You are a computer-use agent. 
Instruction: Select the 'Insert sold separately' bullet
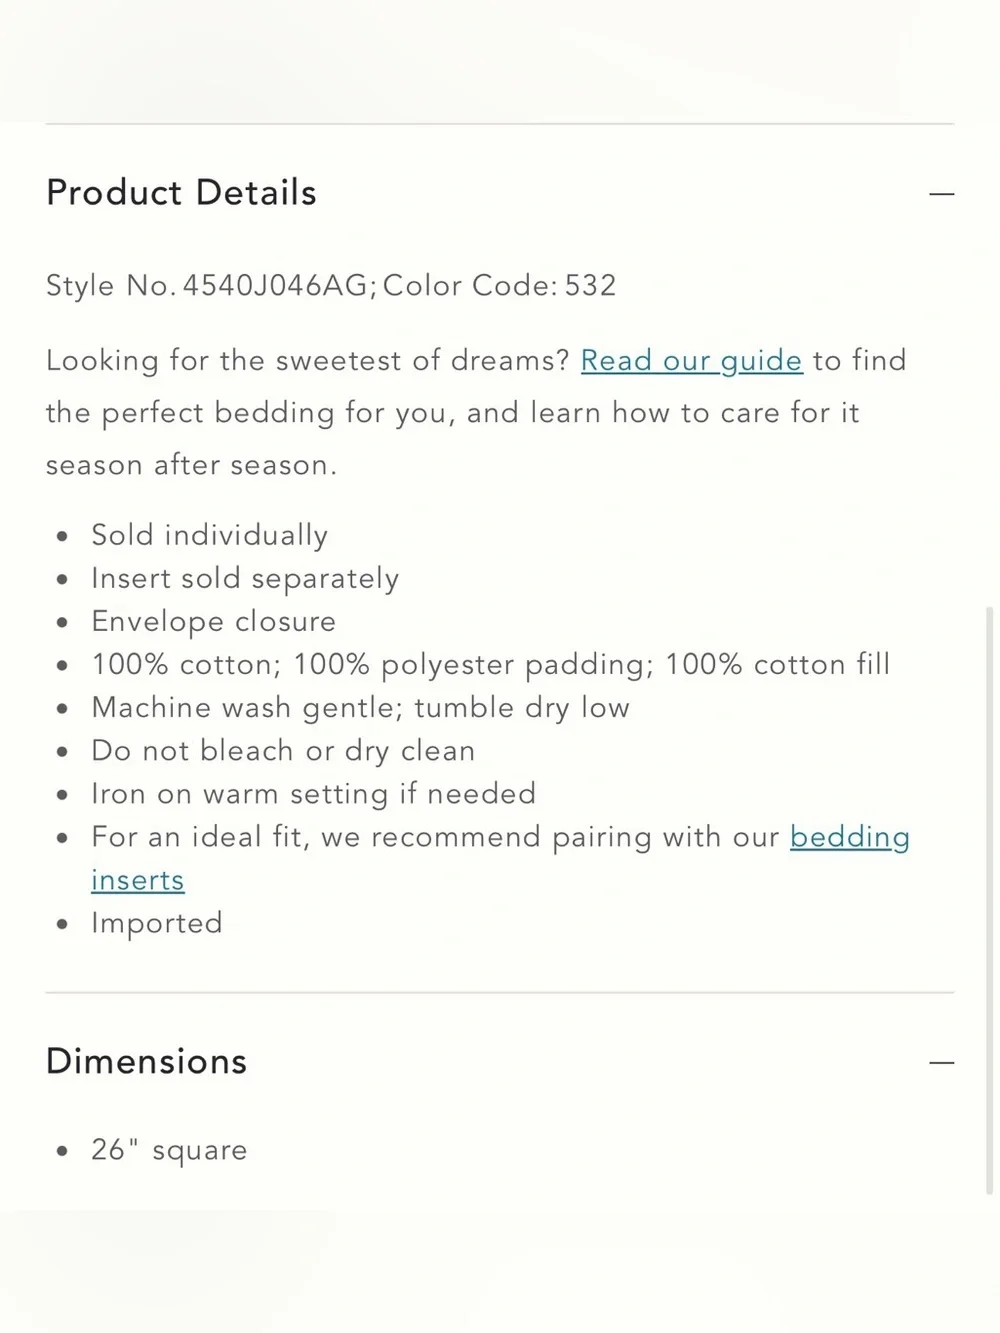(245, 579)
